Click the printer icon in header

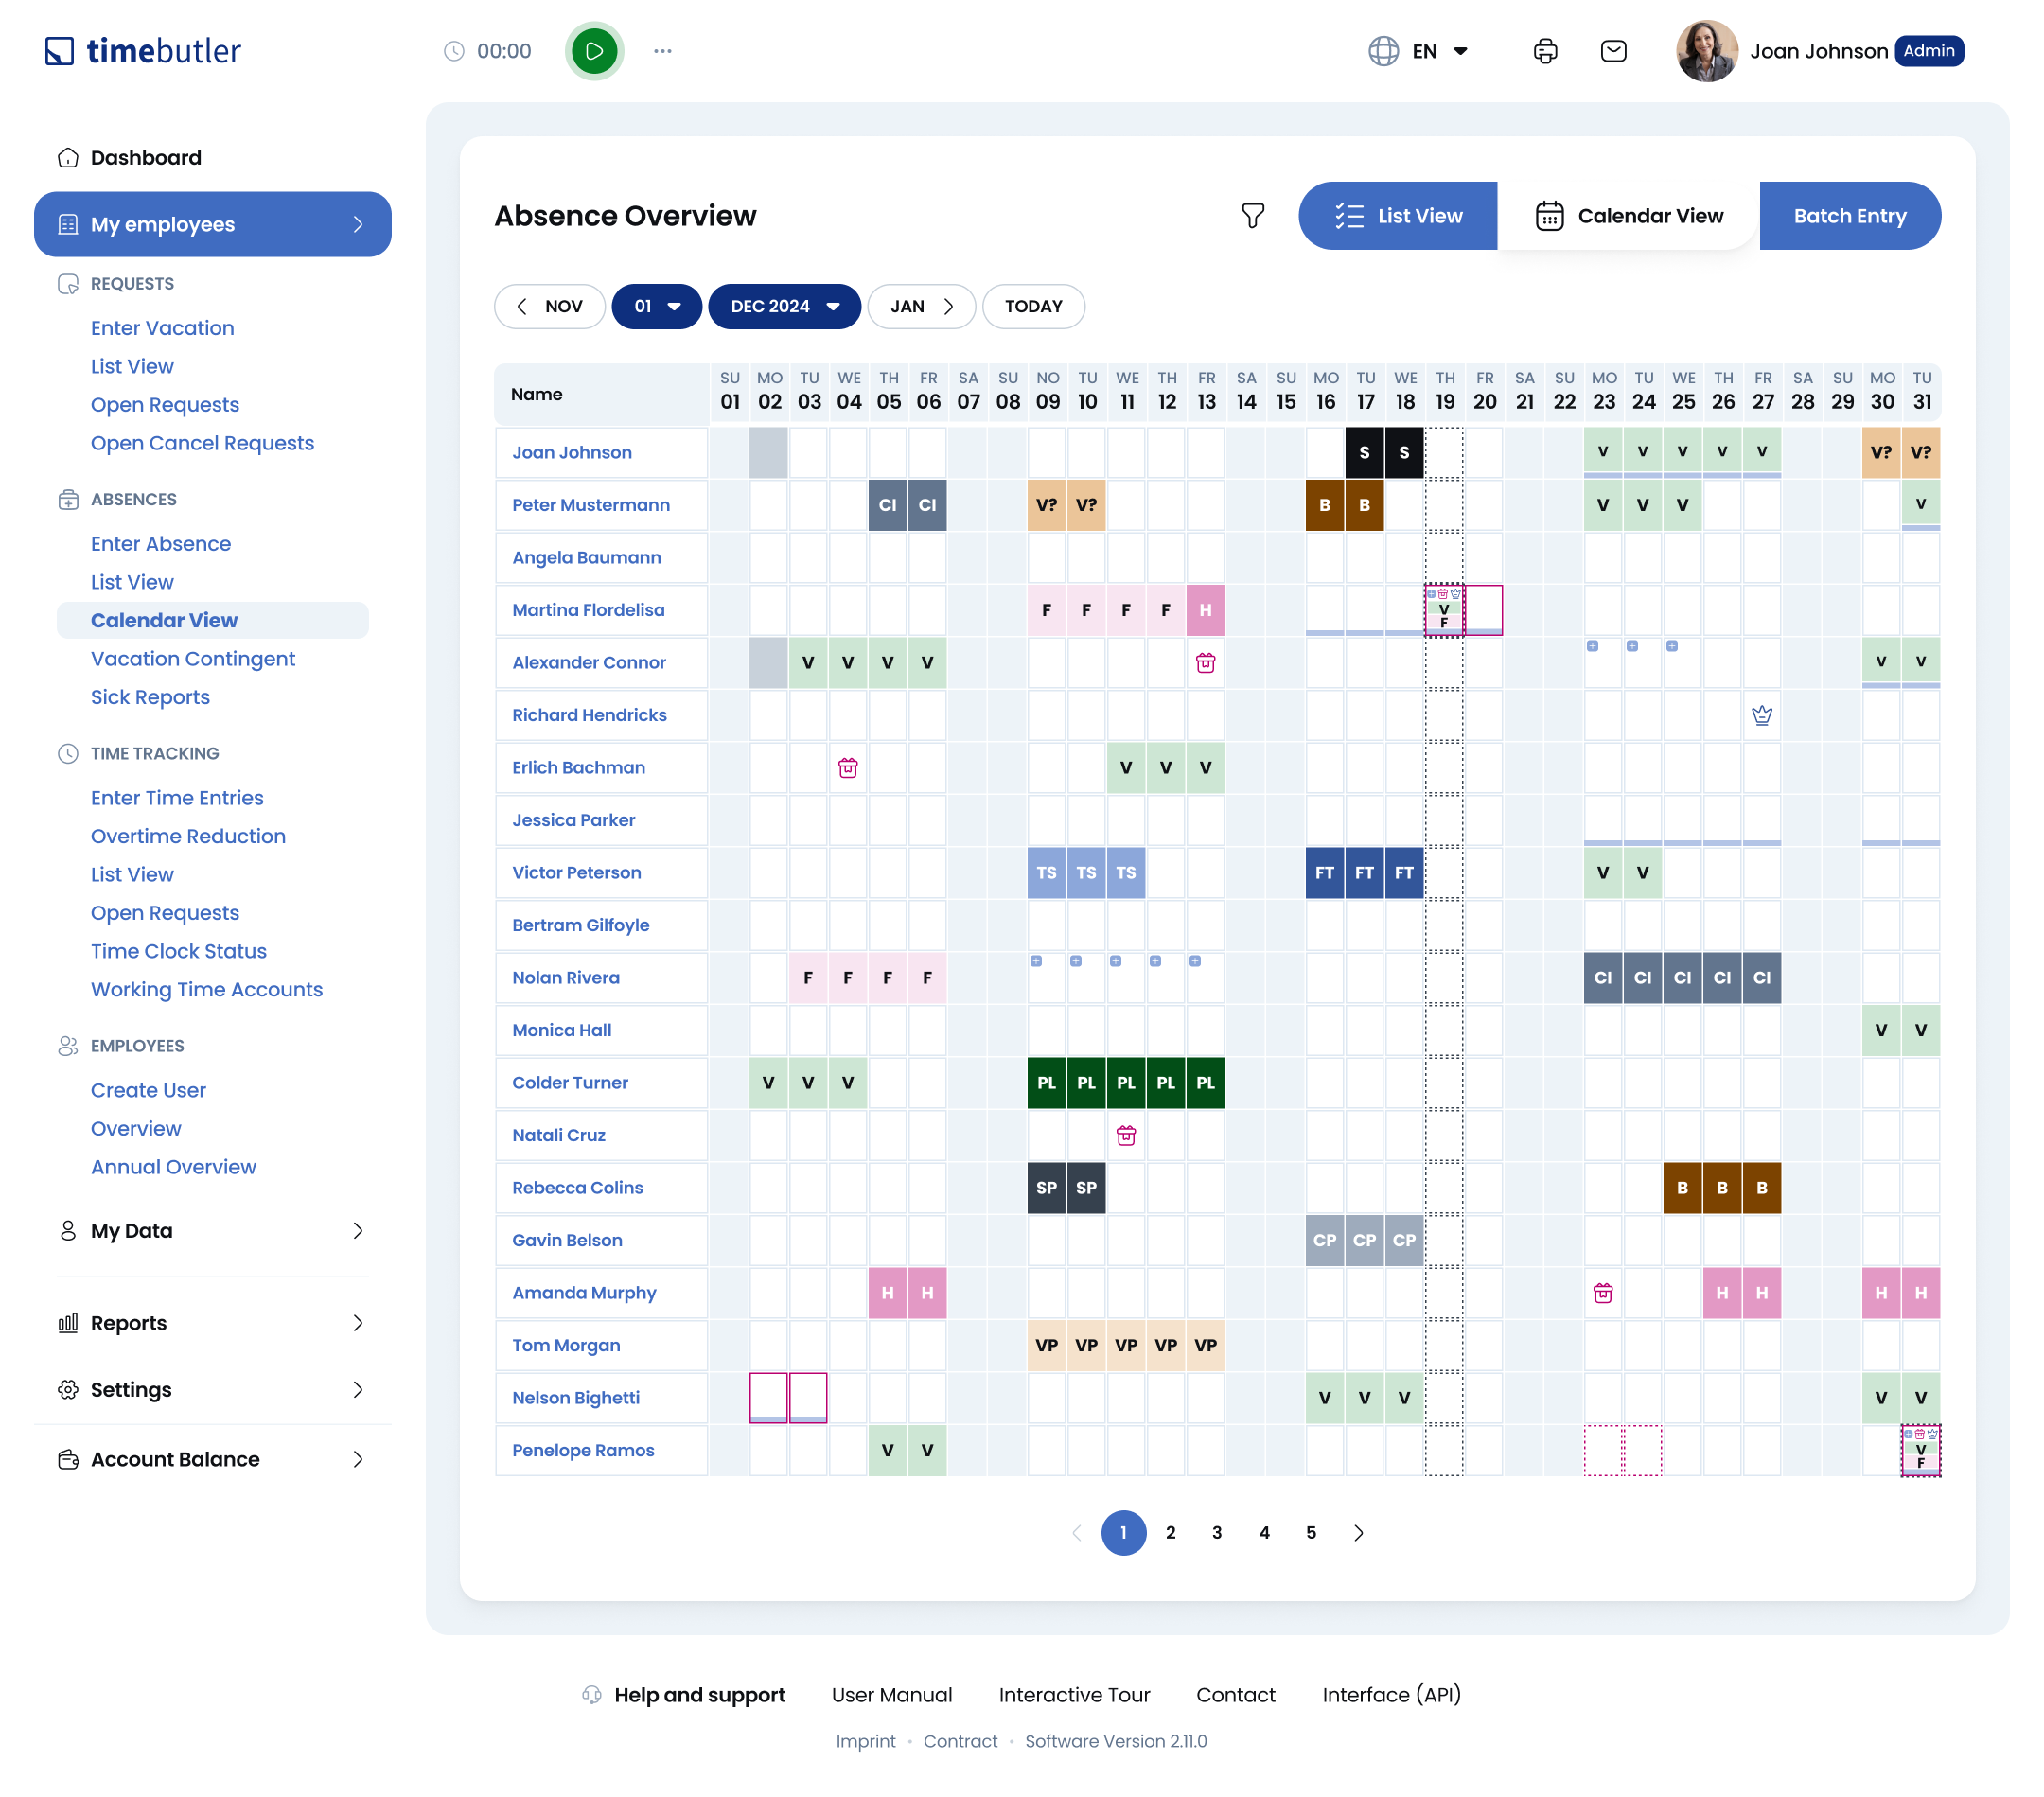(x=1545, y=51)
